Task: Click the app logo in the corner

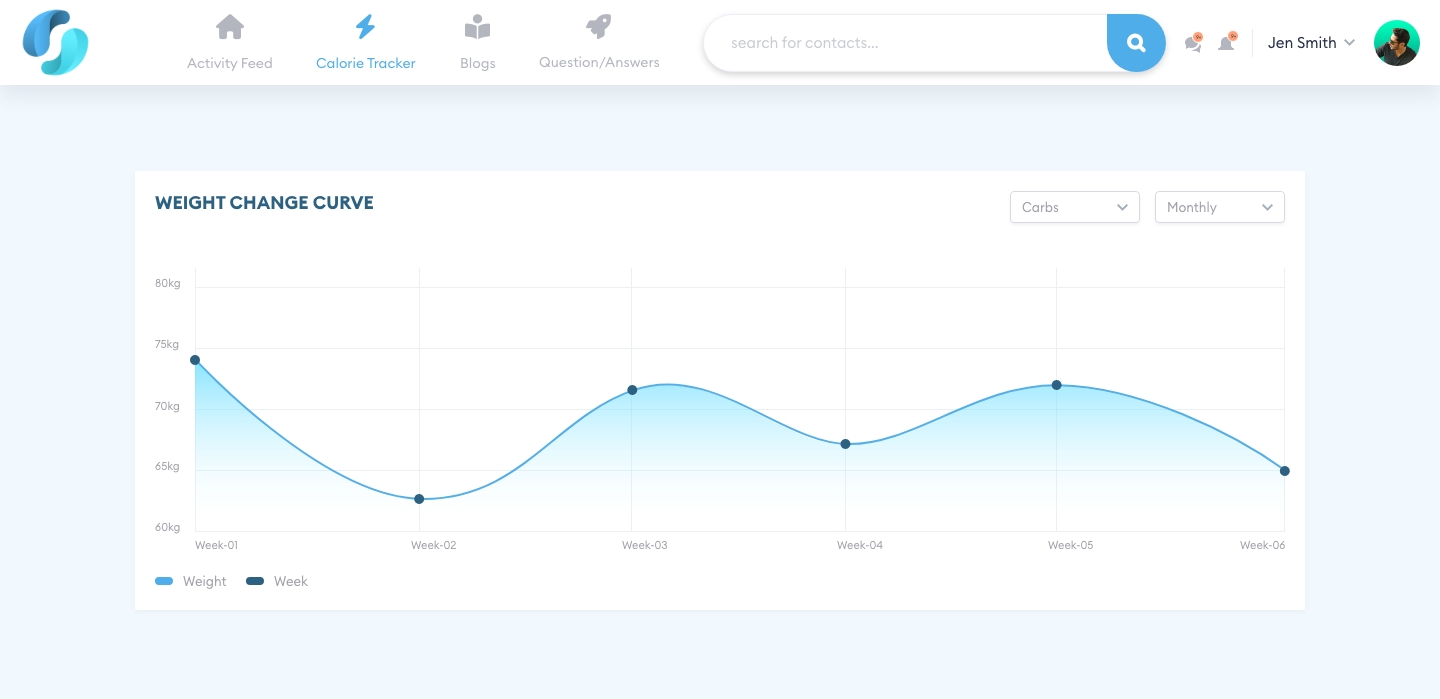Action: [x=55, y=42]
